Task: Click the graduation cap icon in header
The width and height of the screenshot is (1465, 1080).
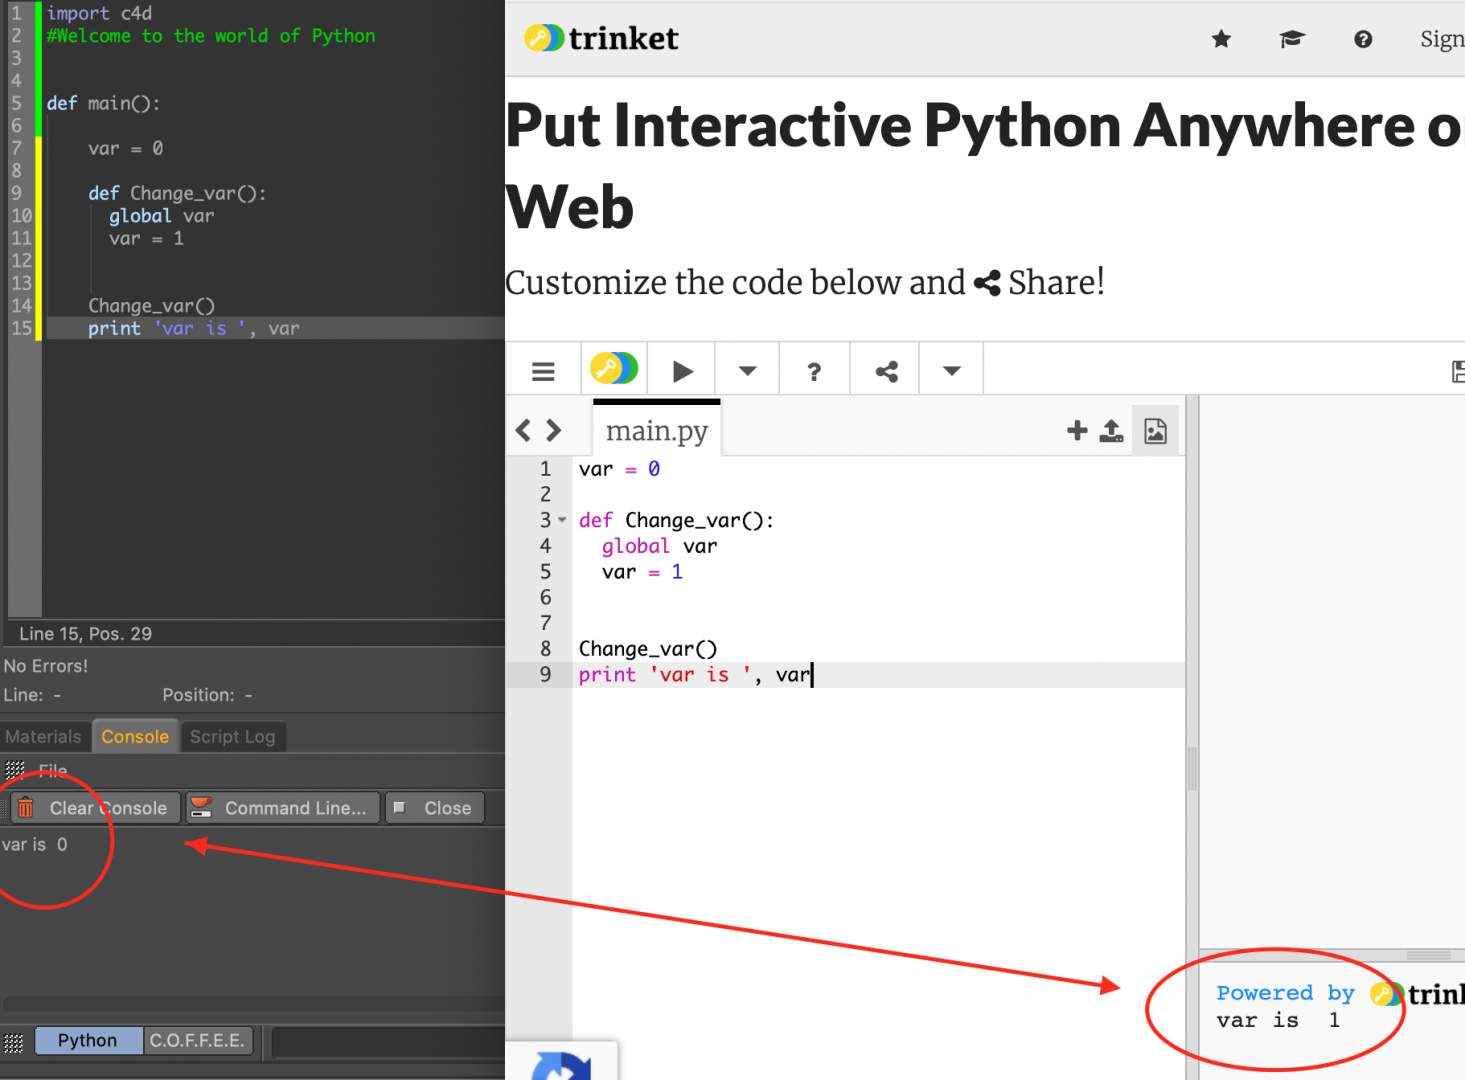Action: 1292,39
